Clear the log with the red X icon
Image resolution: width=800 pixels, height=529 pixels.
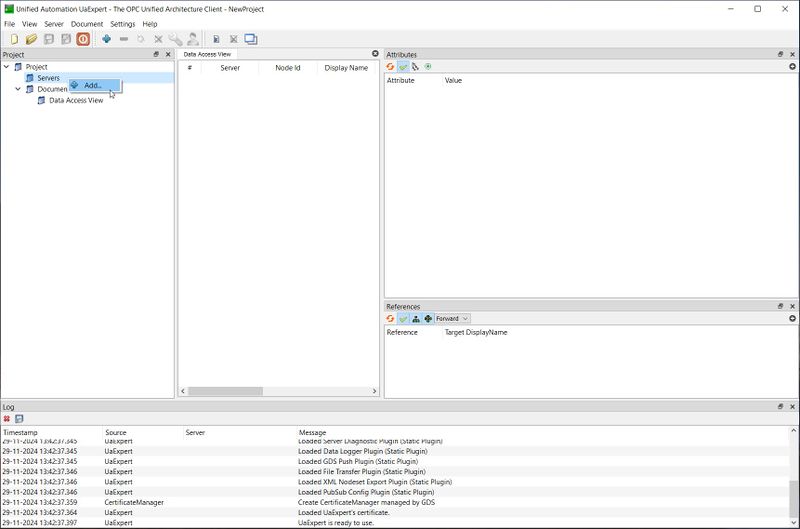point(7,419)
